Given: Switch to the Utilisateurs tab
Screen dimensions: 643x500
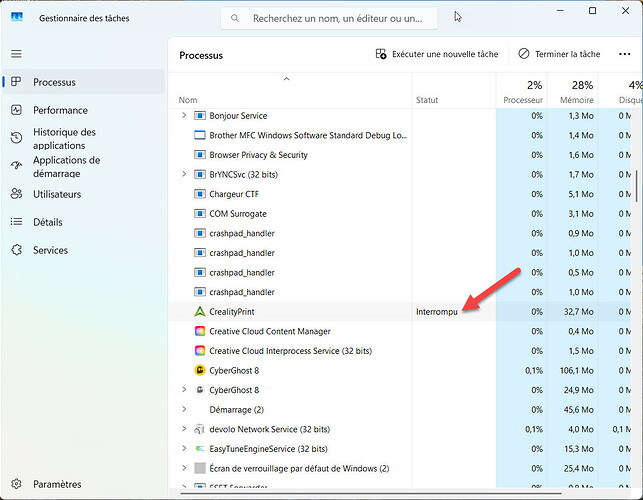Looking at the screenshot, I should [84, 194].
